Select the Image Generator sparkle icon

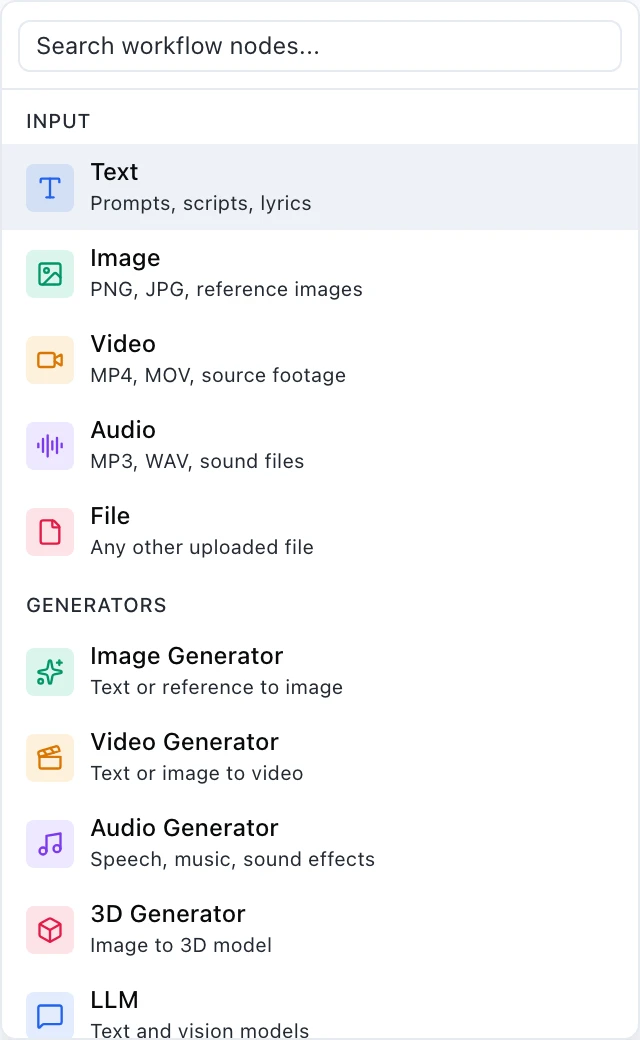(x=50, y=672)
